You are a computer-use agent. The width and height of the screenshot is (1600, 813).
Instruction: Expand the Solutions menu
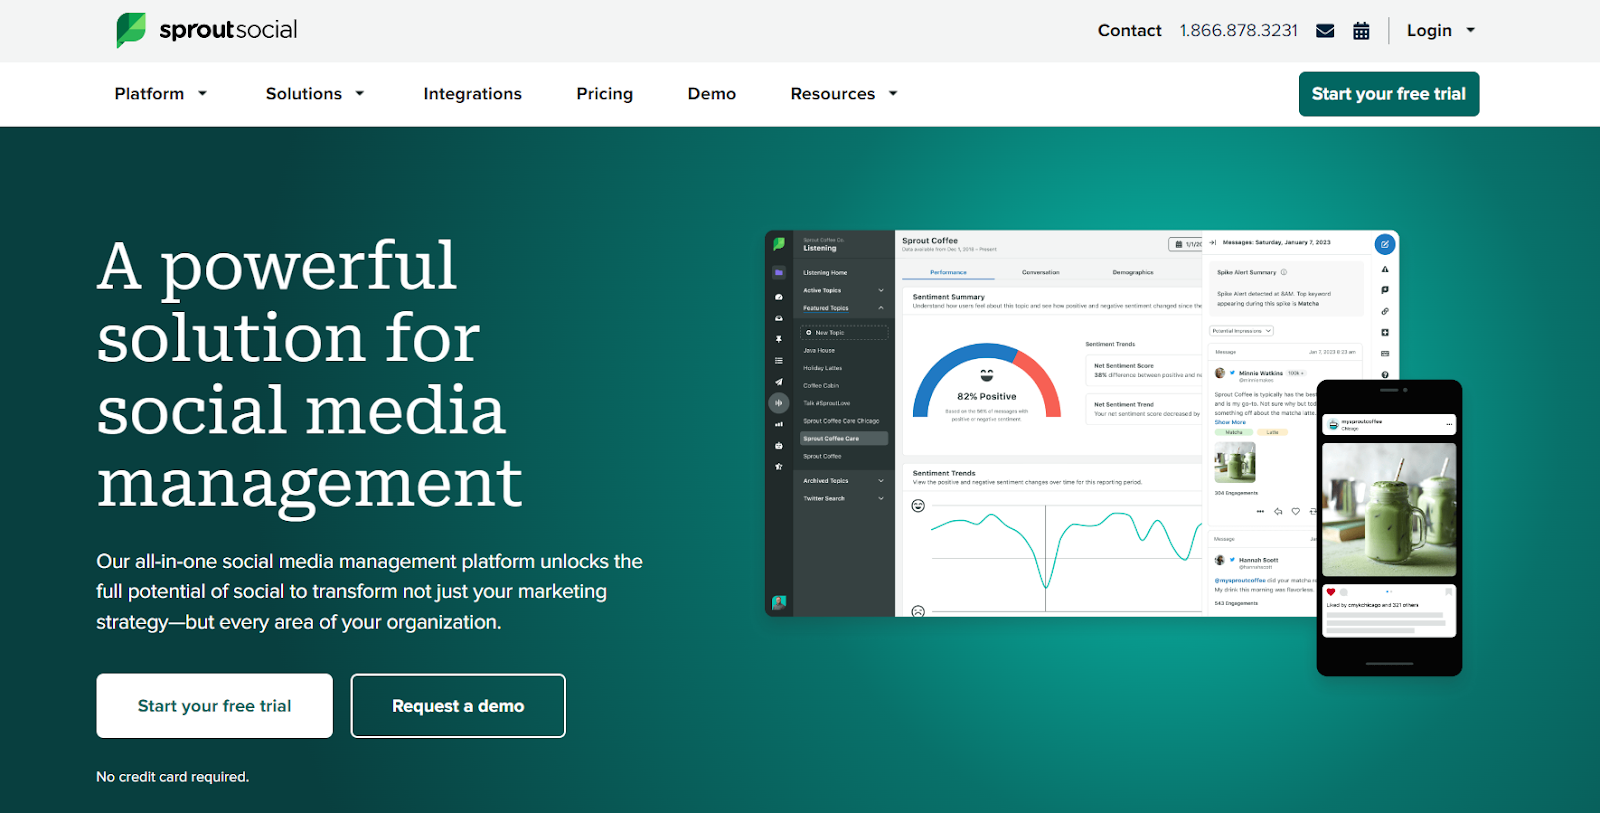pyautogui.click(x=315, y=94)
